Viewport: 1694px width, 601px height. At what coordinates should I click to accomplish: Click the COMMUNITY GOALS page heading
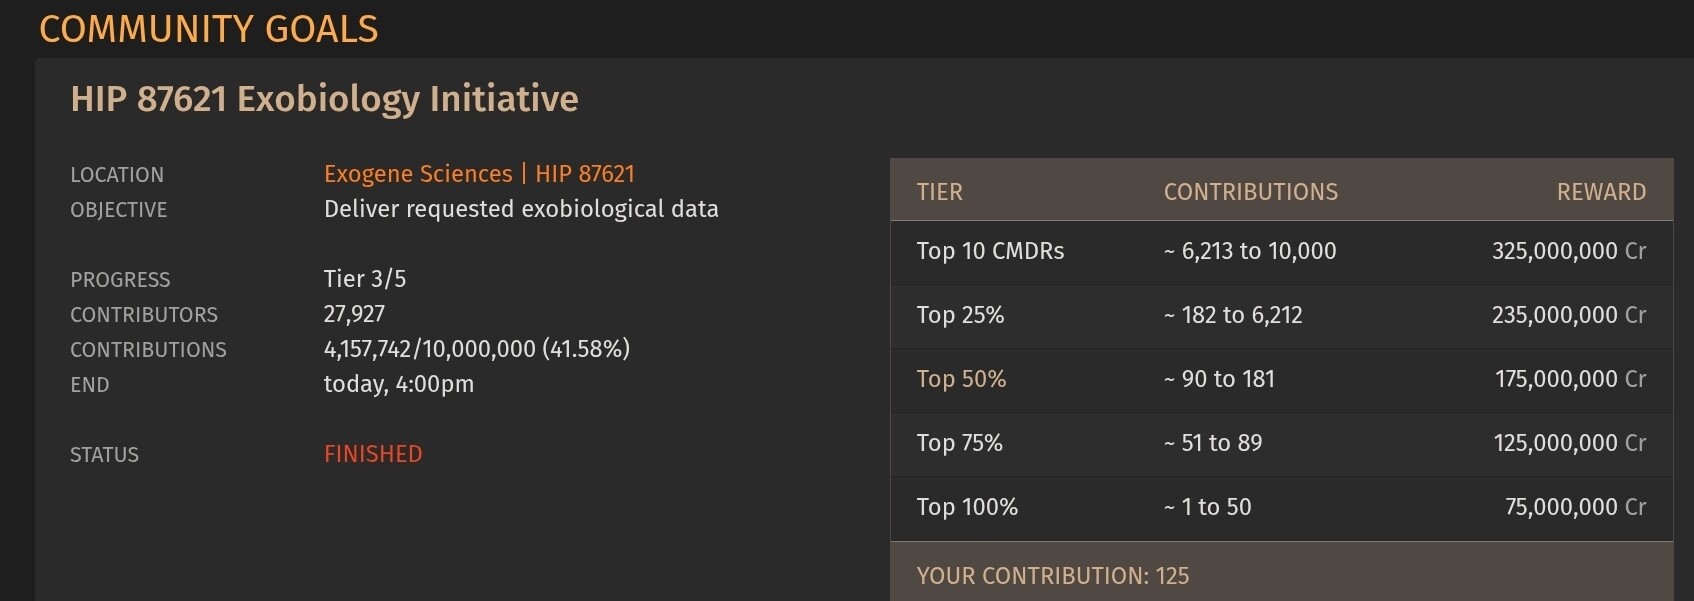[208, 29]
